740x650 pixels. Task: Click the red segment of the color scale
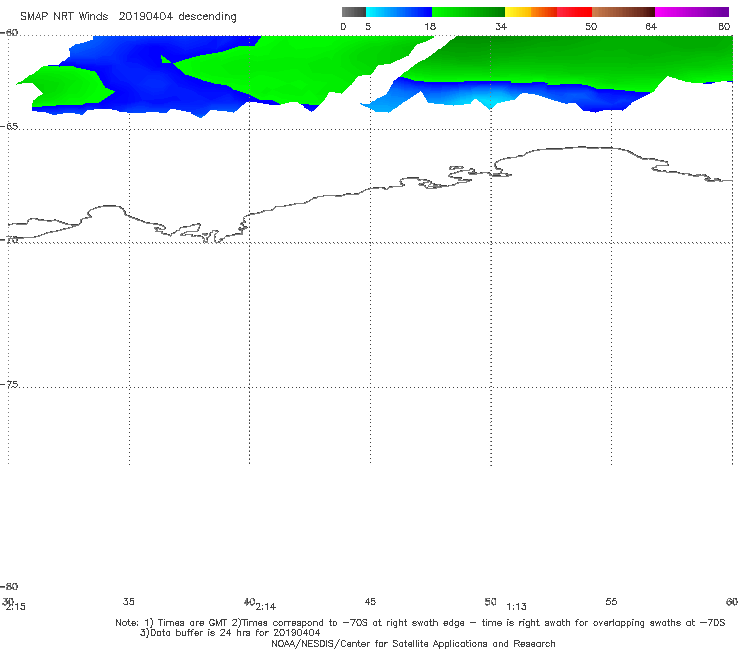(x=574, y=12)
